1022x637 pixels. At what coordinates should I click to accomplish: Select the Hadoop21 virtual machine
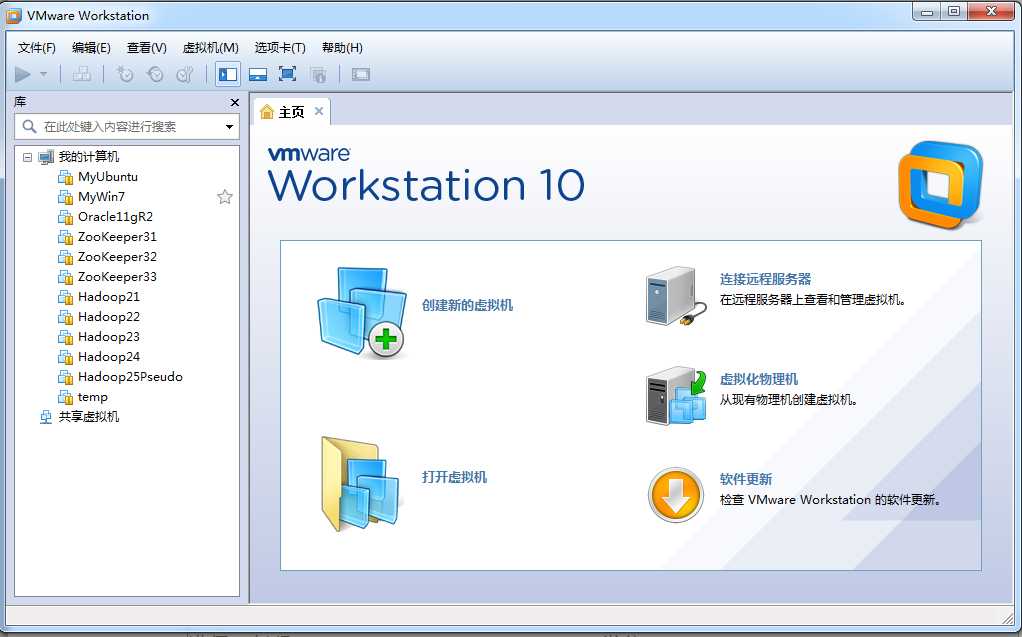click(x=109, y=297)
